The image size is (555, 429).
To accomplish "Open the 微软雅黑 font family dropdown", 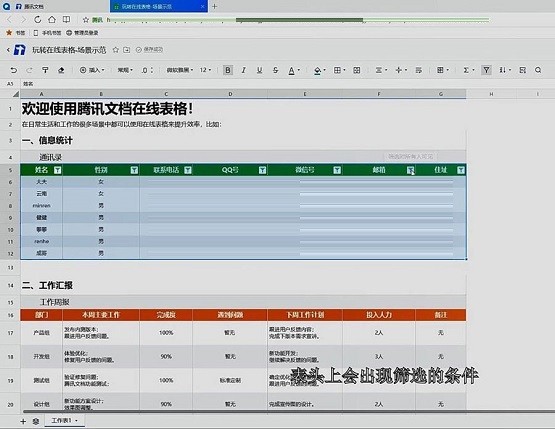I will [180, 70].
